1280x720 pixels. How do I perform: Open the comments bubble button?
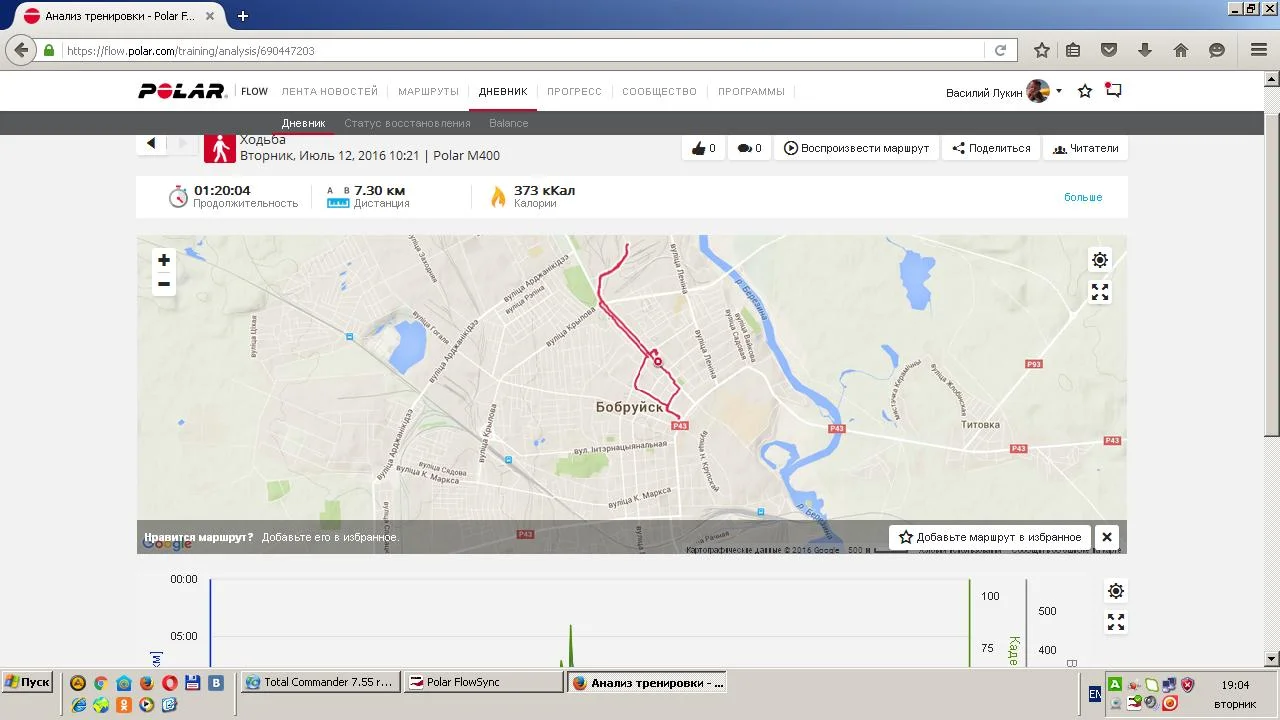coord(750,148)
